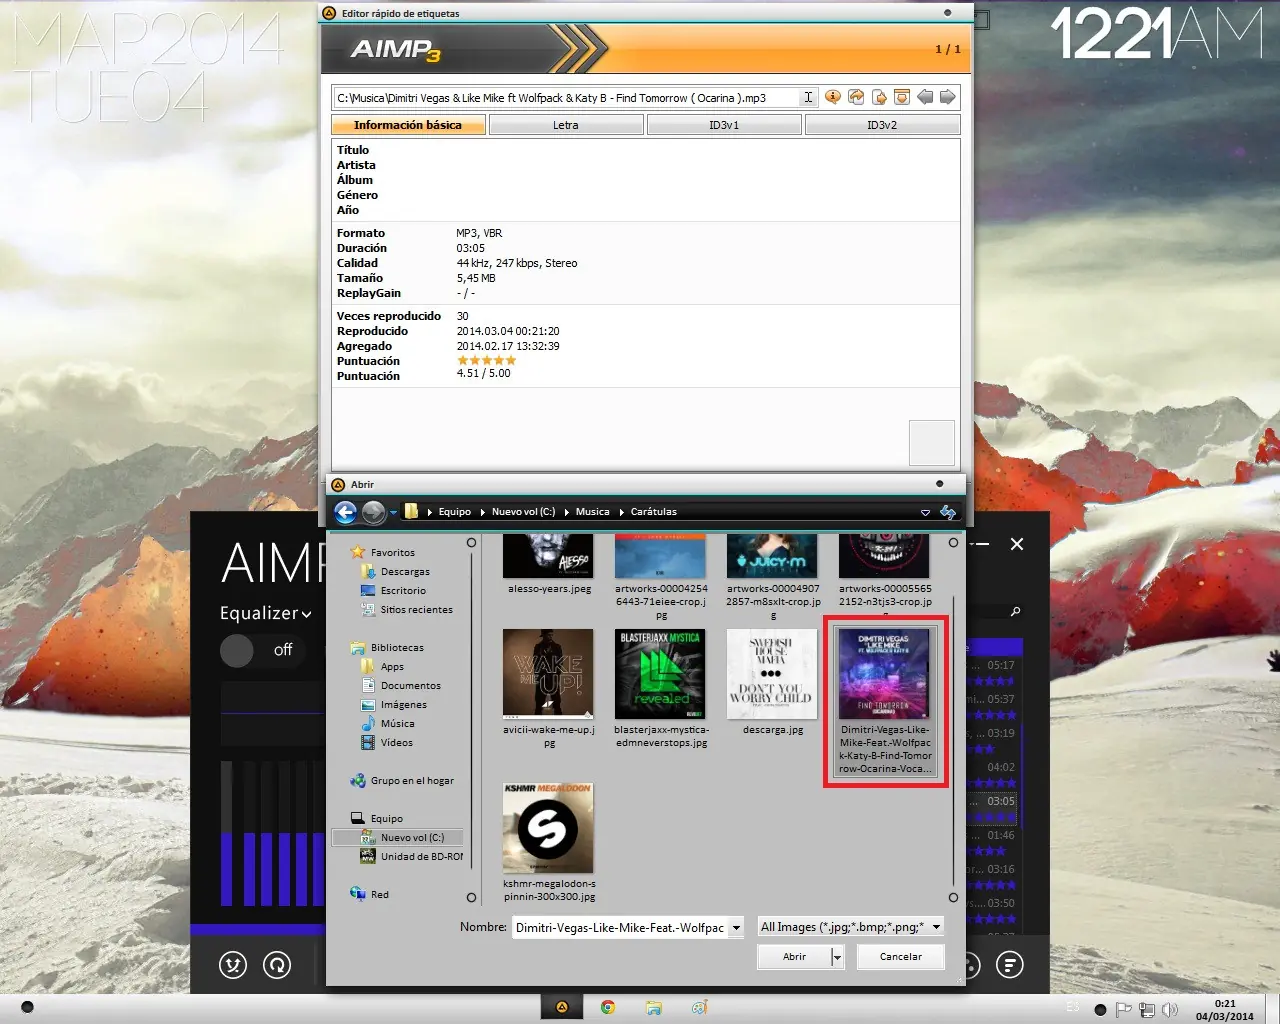This screenshot has height=1024, width=1280.
Task: Click the file info icon in tag editor
Action: tap(832, 97)
